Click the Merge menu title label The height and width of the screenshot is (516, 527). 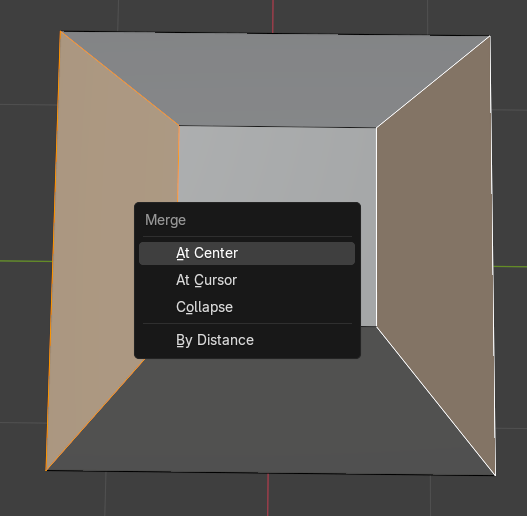(x=165, y=220)
